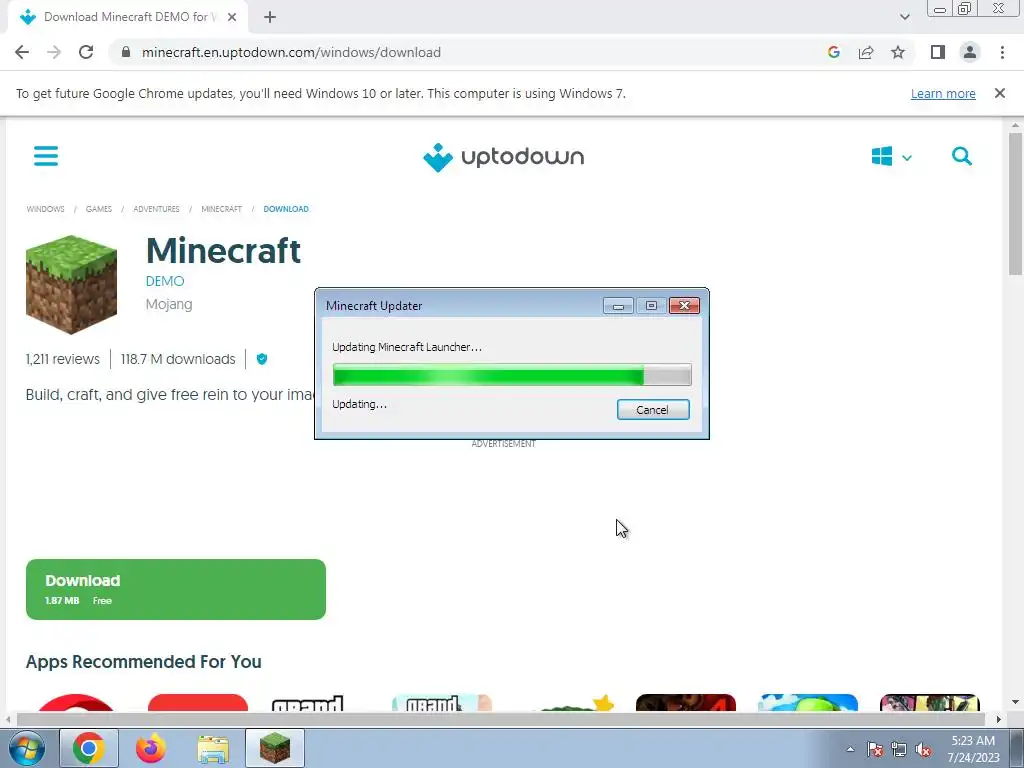Viewport: 1024px width, 768px height.
Task: Reload the current page
Action: 86,52
